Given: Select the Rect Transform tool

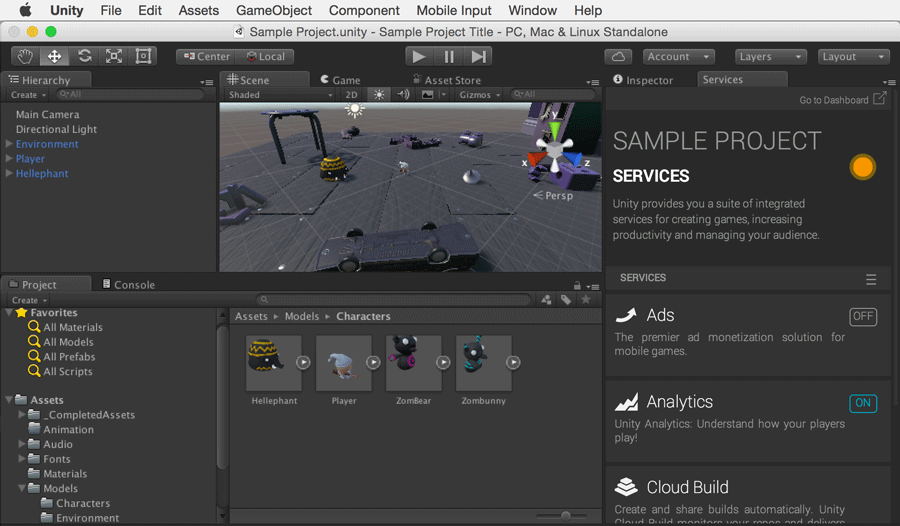Looking at the screenshot, I should click(x=142, y=57).
